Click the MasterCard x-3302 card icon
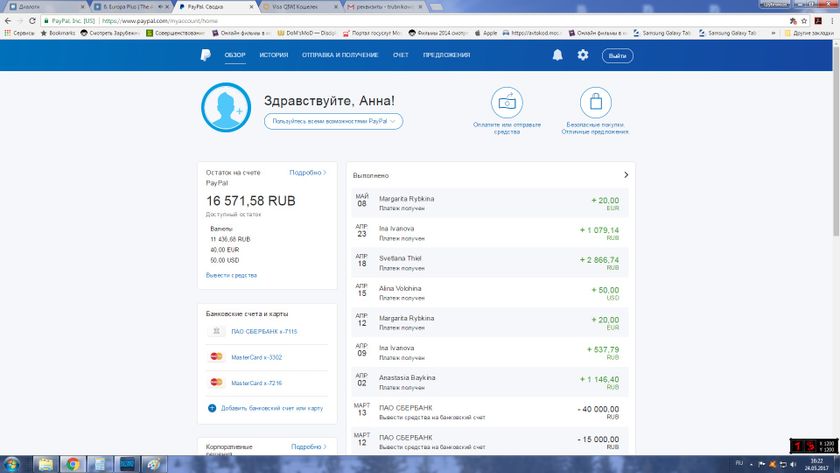Screen dimensions: 840x473 click(x=216, y=357)
